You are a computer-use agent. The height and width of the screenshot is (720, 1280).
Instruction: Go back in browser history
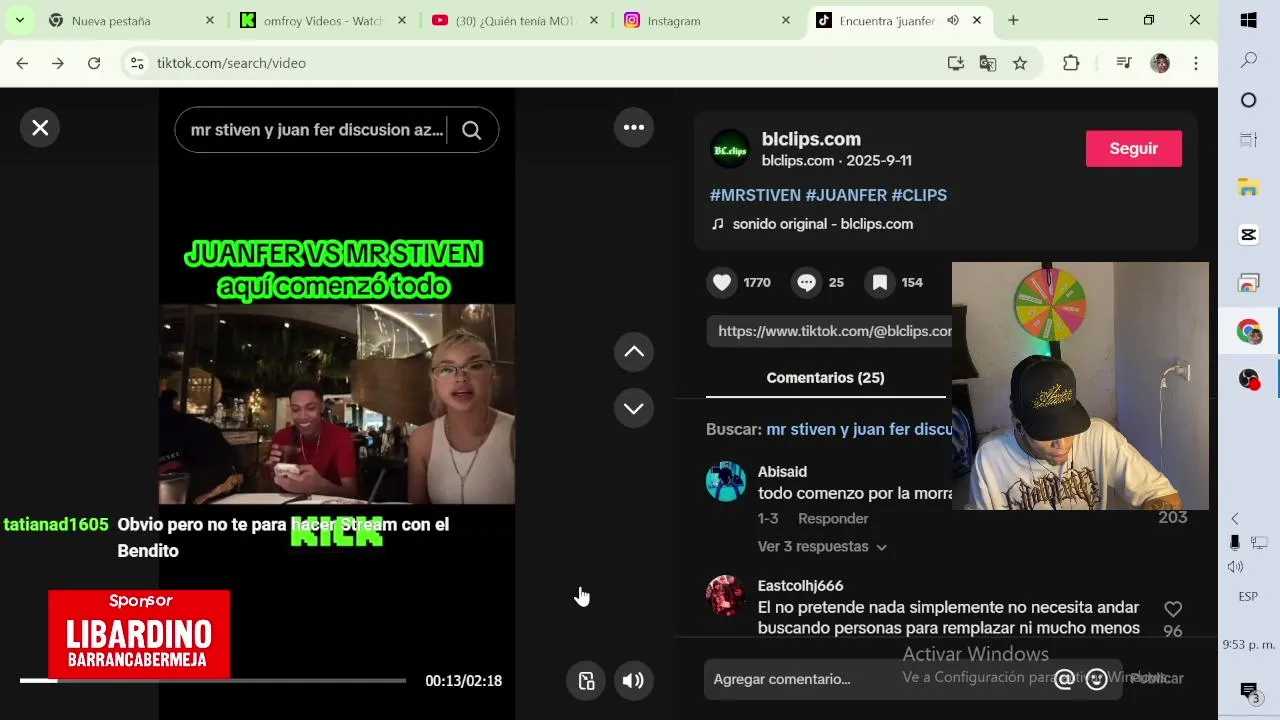pos(22,63)
